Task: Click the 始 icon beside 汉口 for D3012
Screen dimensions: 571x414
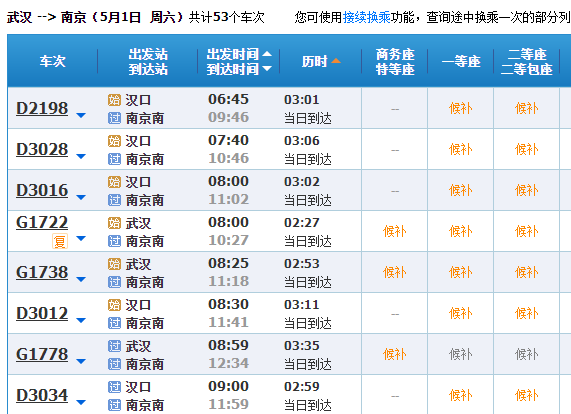Action: [x=114, y=305]
